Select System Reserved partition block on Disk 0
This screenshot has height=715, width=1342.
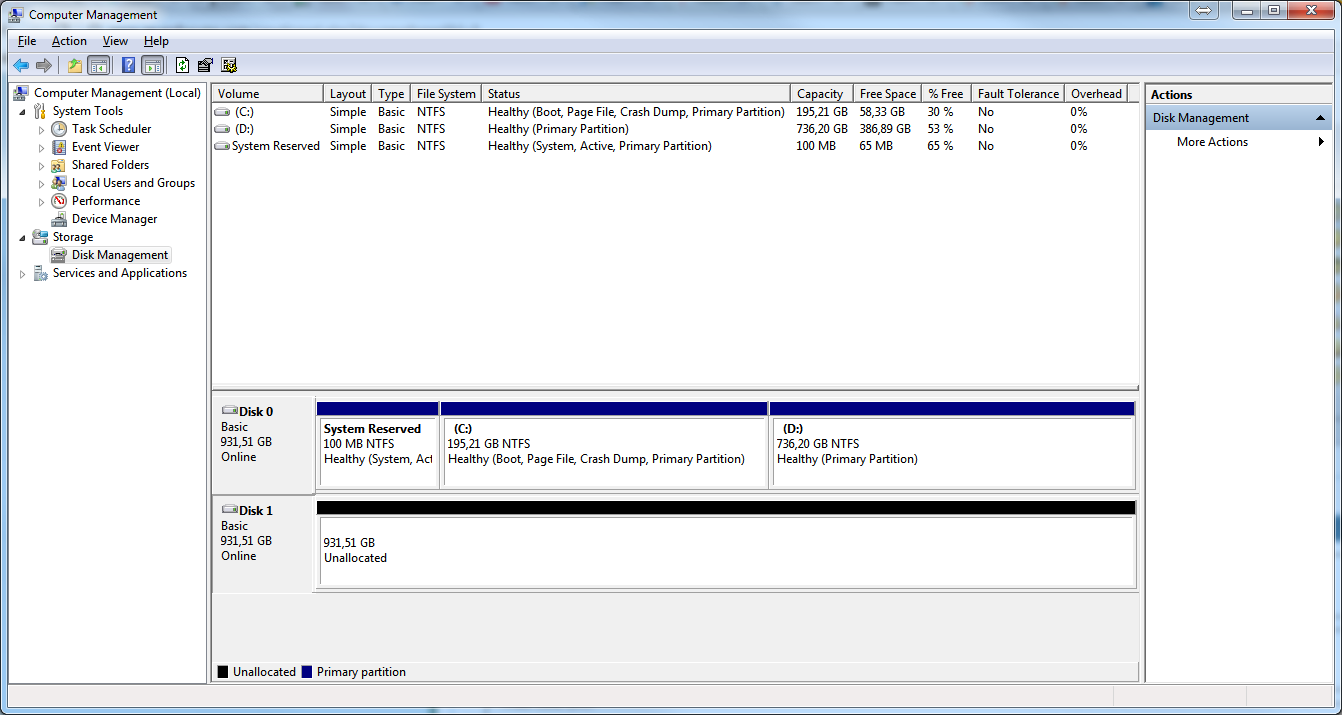point(377,445)
